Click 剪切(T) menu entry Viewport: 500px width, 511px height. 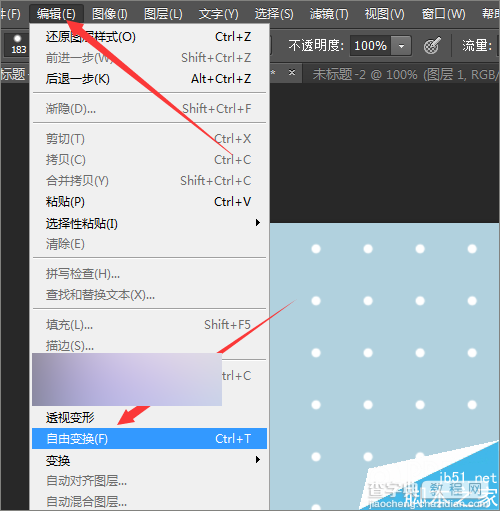click(x=149, y=139)
